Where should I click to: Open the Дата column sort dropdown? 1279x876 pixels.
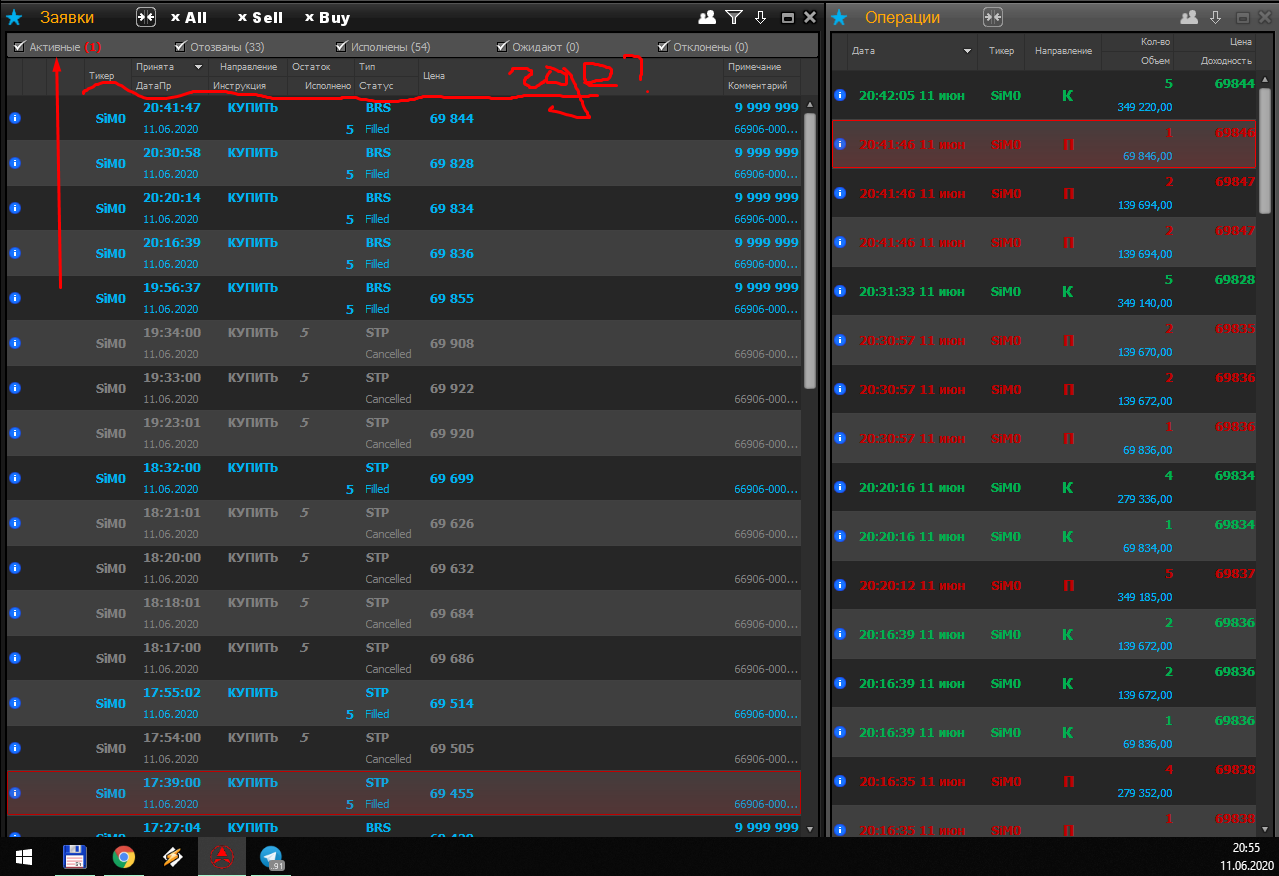pyautogui.click(x=967, y=50)
